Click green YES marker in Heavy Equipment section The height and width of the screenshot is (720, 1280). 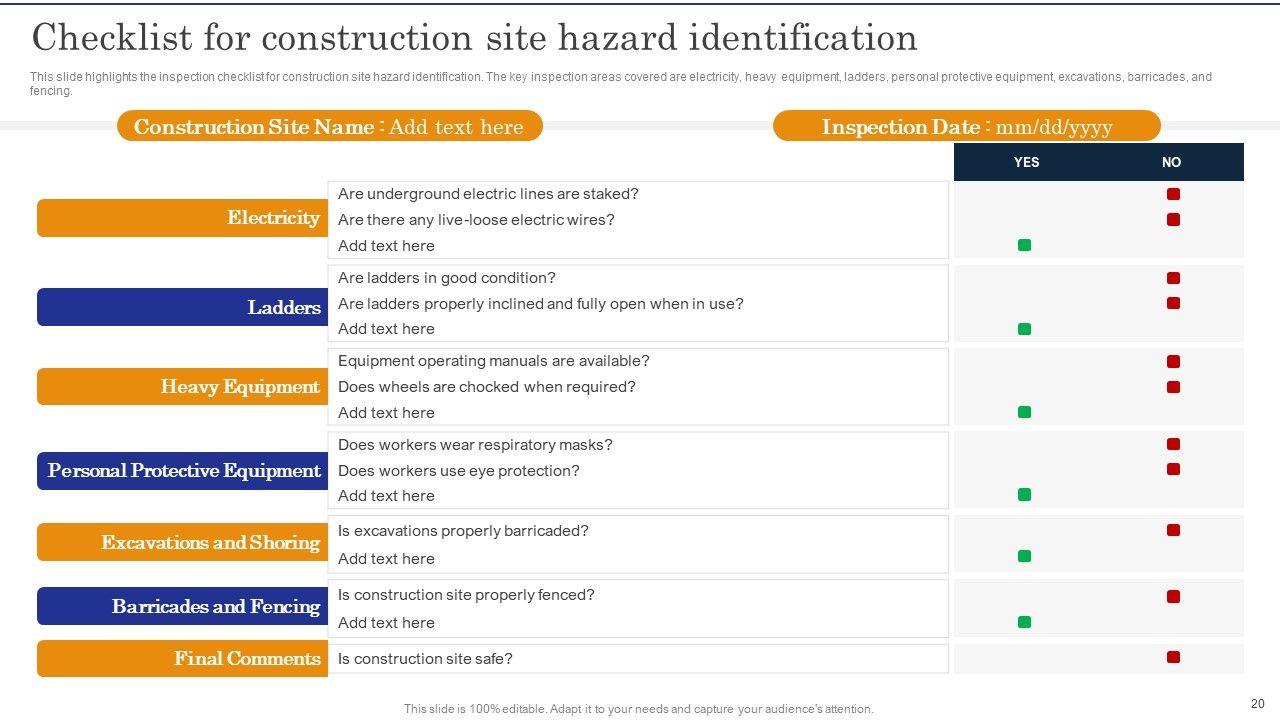tap(1024, 412)
